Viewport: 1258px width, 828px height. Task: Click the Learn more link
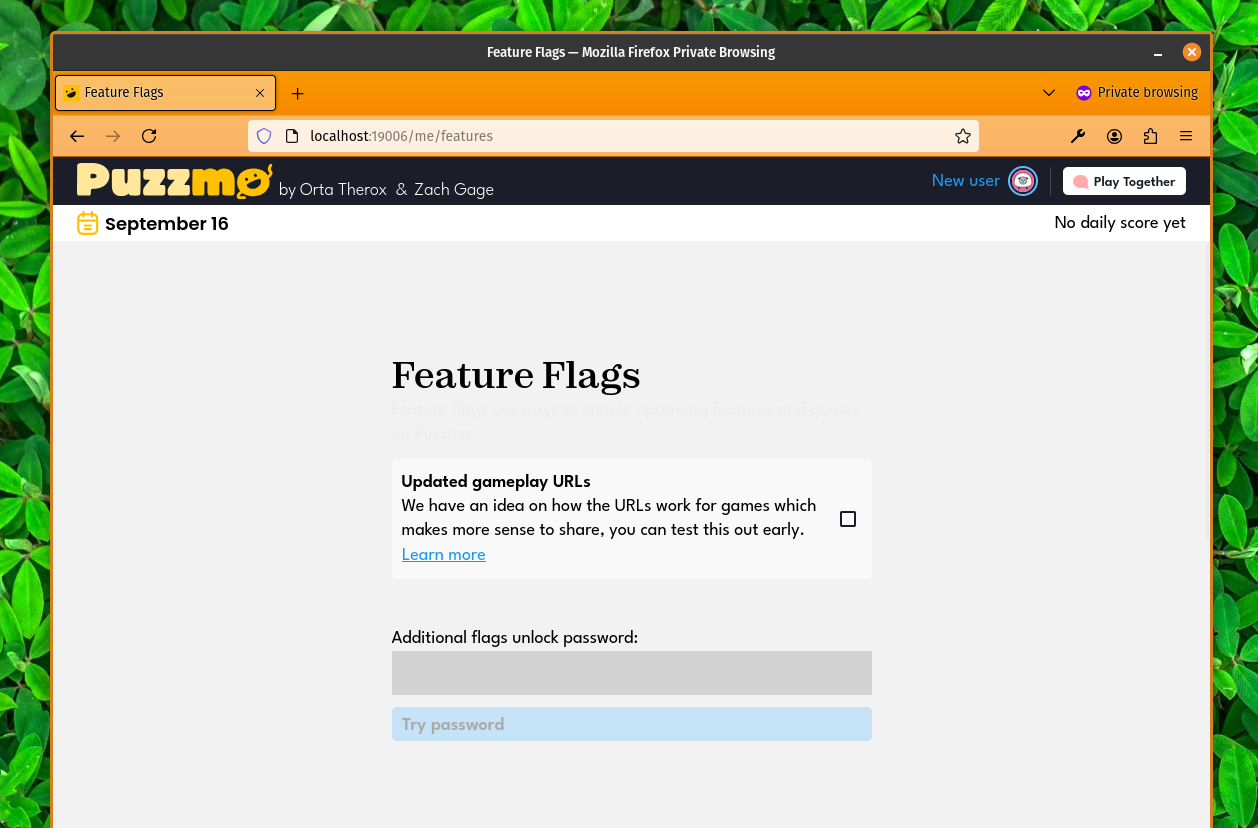443,555
